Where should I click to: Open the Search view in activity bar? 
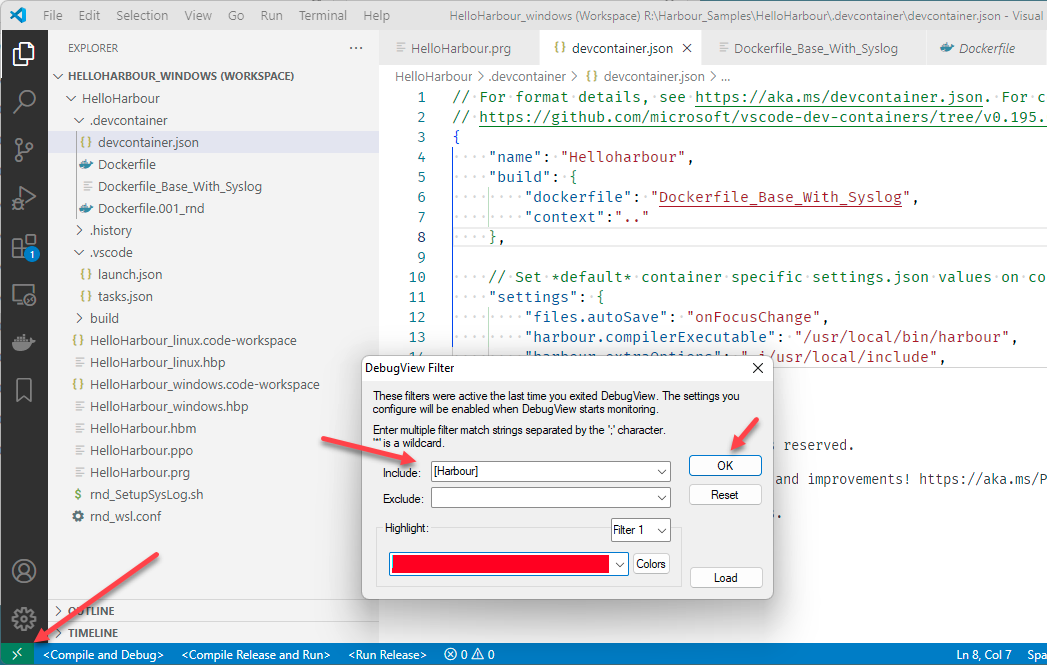point(24,102)
